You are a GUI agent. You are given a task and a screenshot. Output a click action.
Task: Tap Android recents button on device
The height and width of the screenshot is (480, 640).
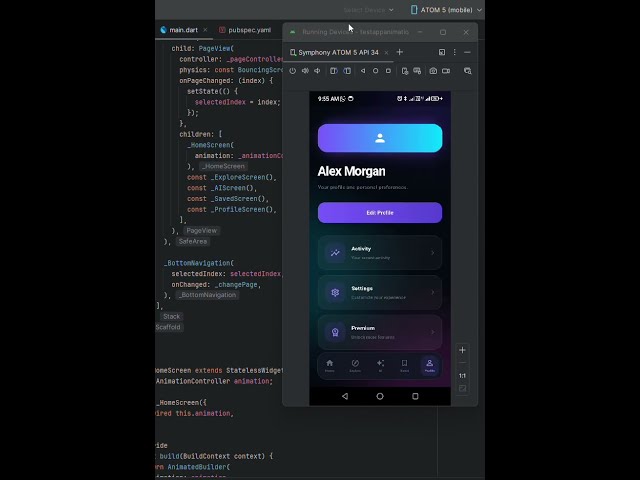point(415,396)
